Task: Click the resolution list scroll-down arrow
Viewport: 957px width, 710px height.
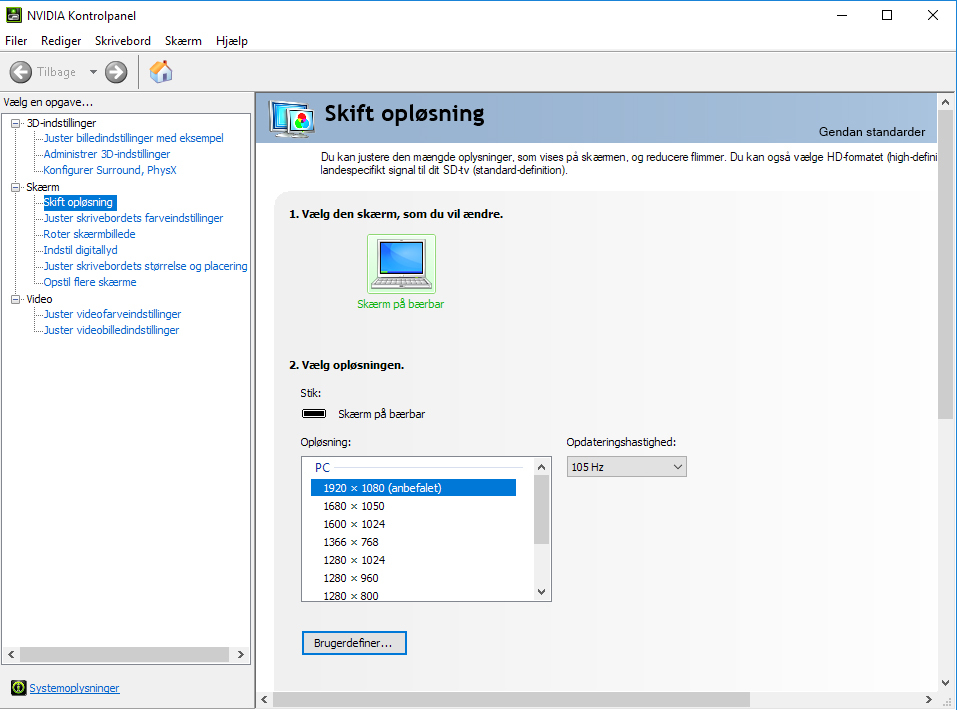Action: coord(541,592)
